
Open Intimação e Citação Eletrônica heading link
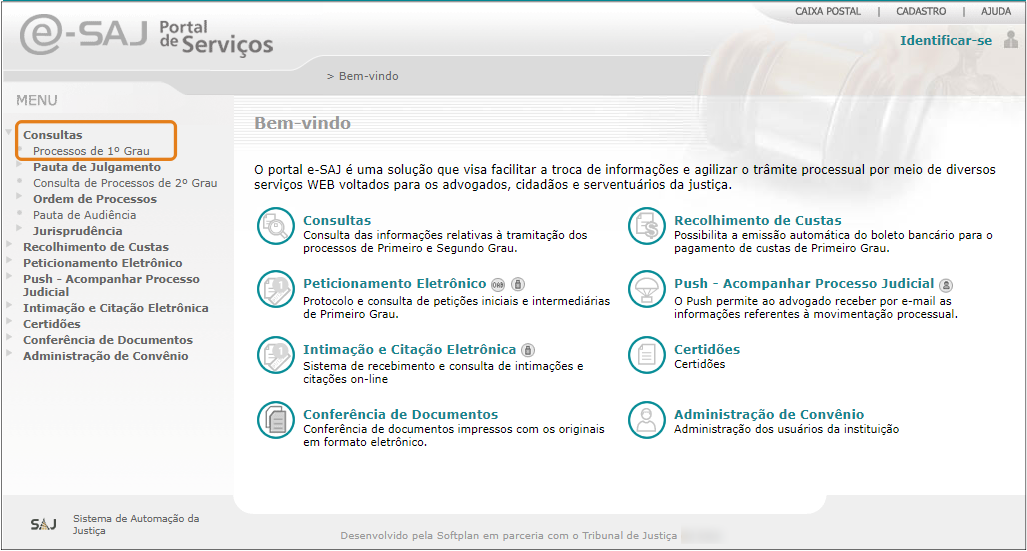(x=409, y=350)
